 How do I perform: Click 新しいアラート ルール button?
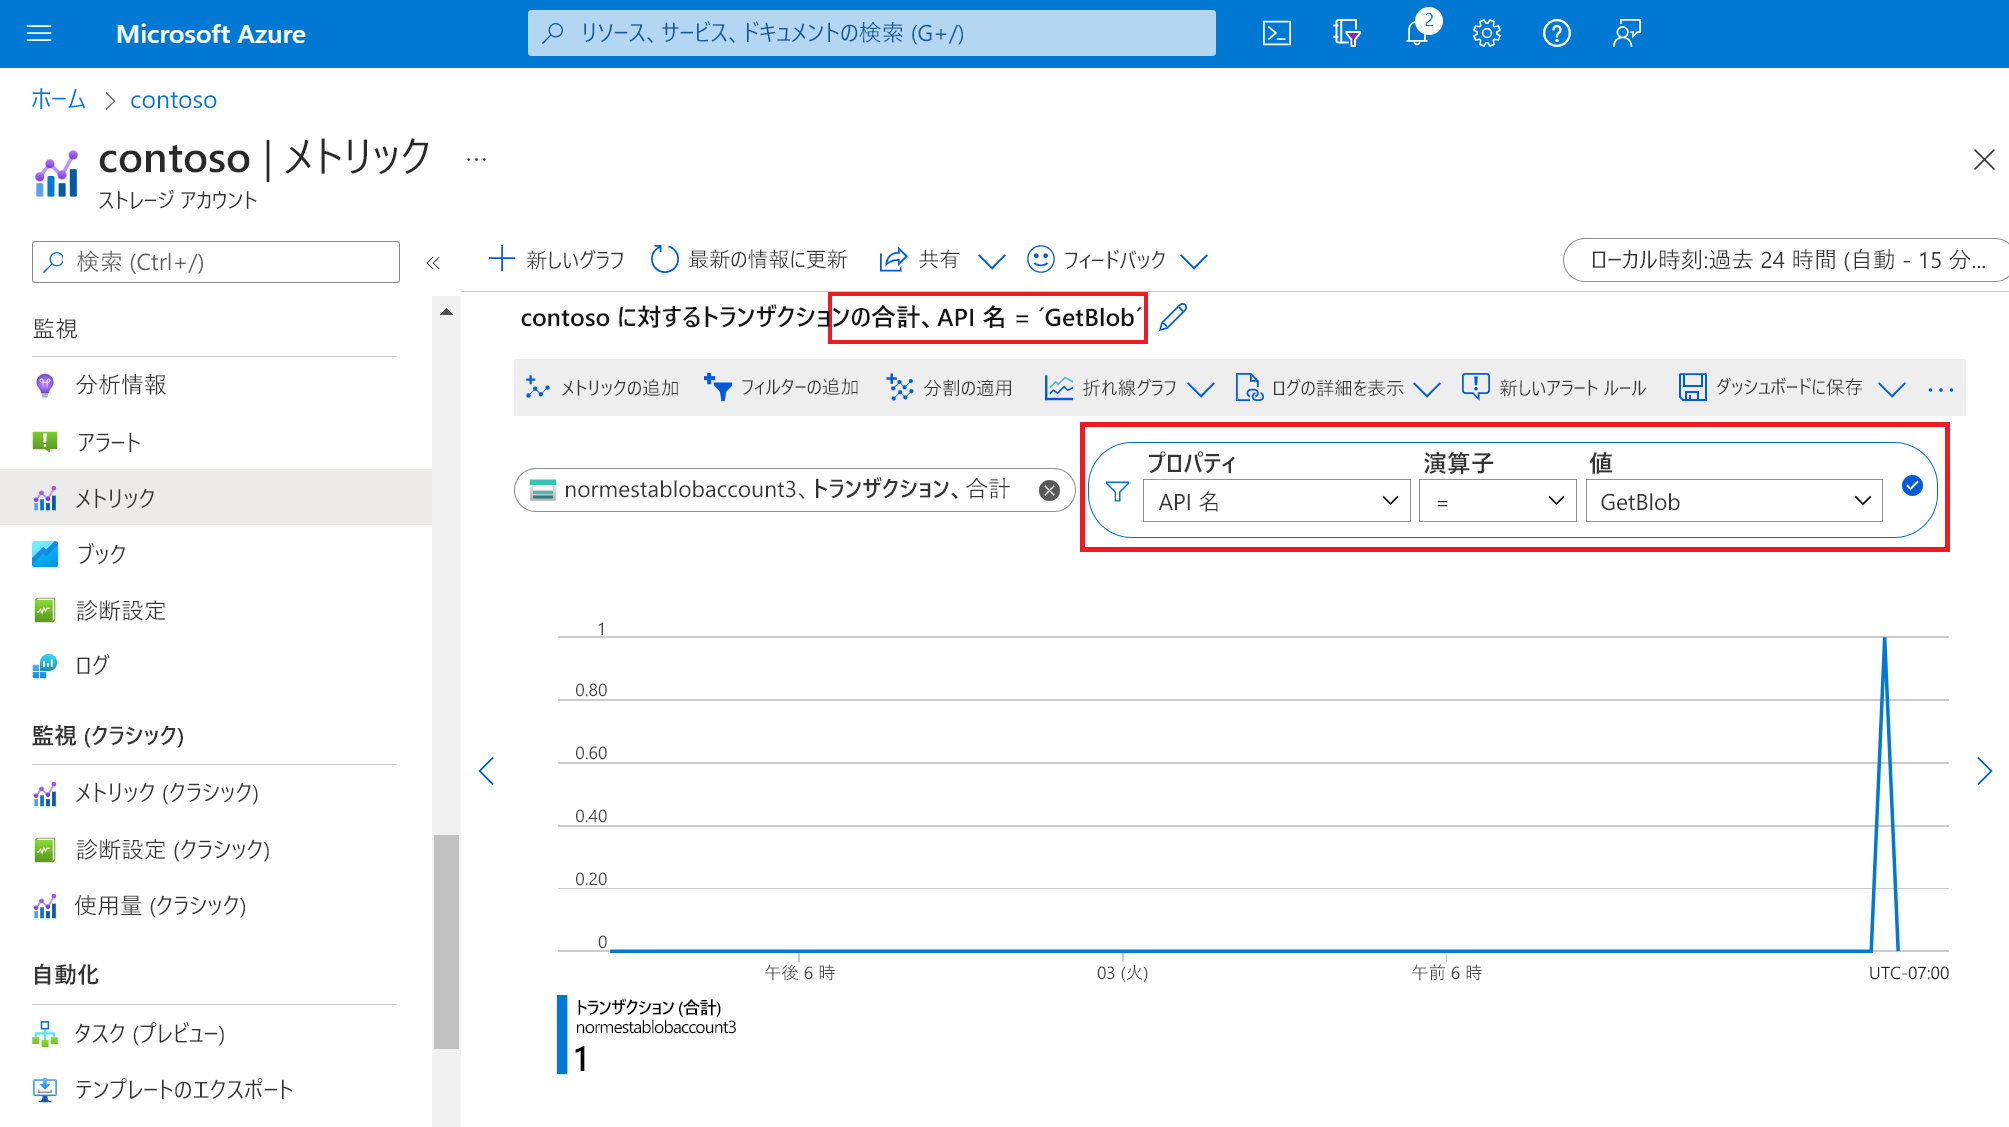(x=1554, y=388)
